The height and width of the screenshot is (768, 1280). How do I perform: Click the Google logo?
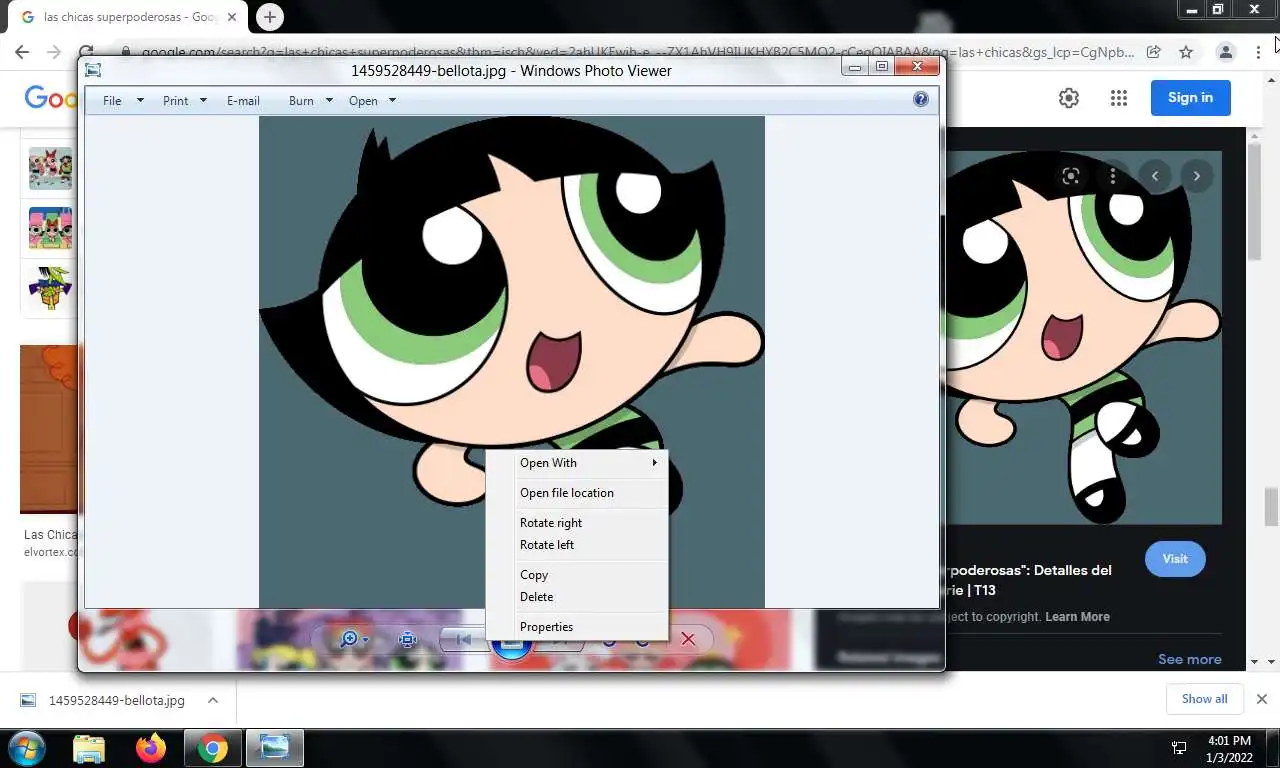pyautogui.click(x=51, y=97)
